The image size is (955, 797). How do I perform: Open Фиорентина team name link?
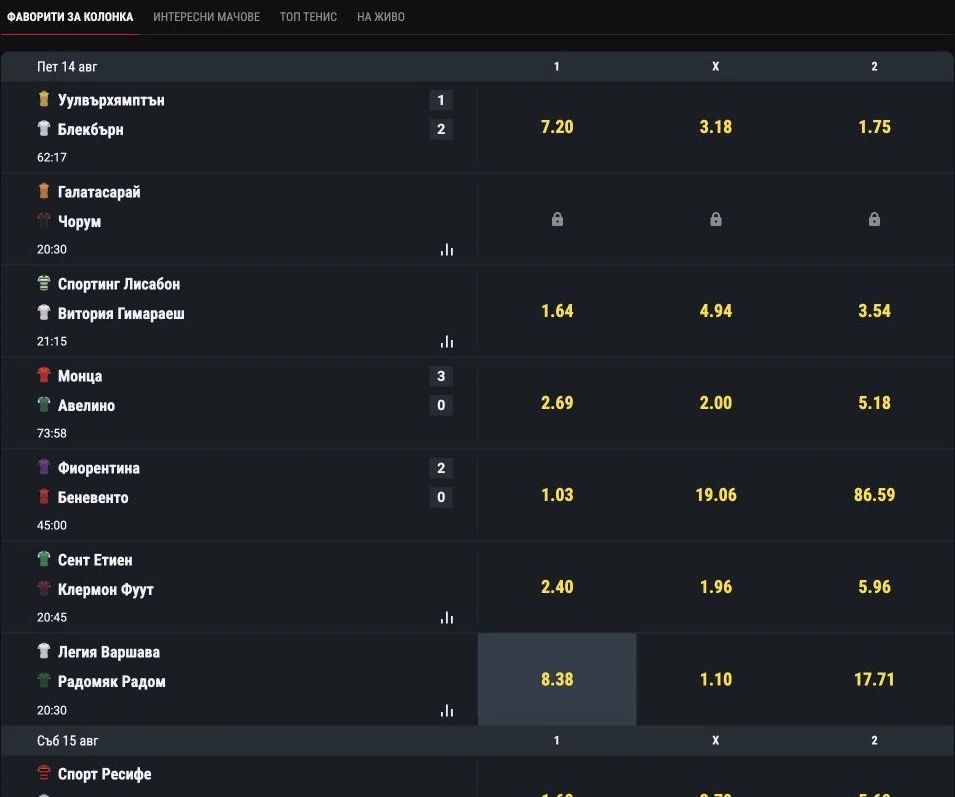99,468
